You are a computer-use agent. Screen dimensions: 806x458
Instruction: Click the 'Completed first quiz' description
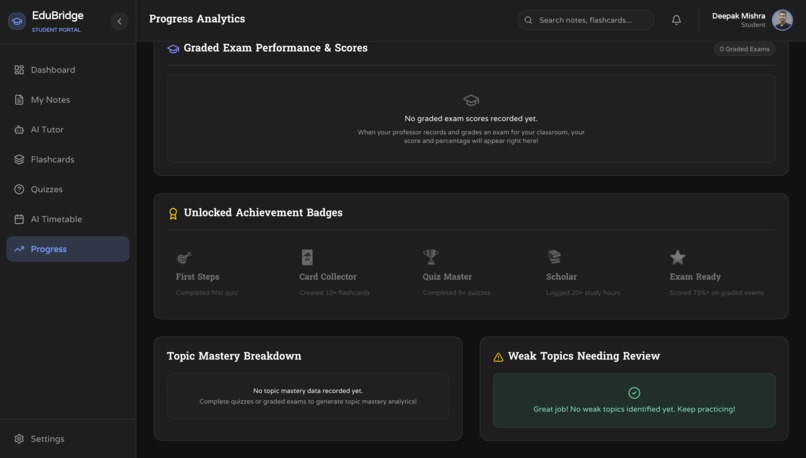pyautogui.click(x=207, y=292)
